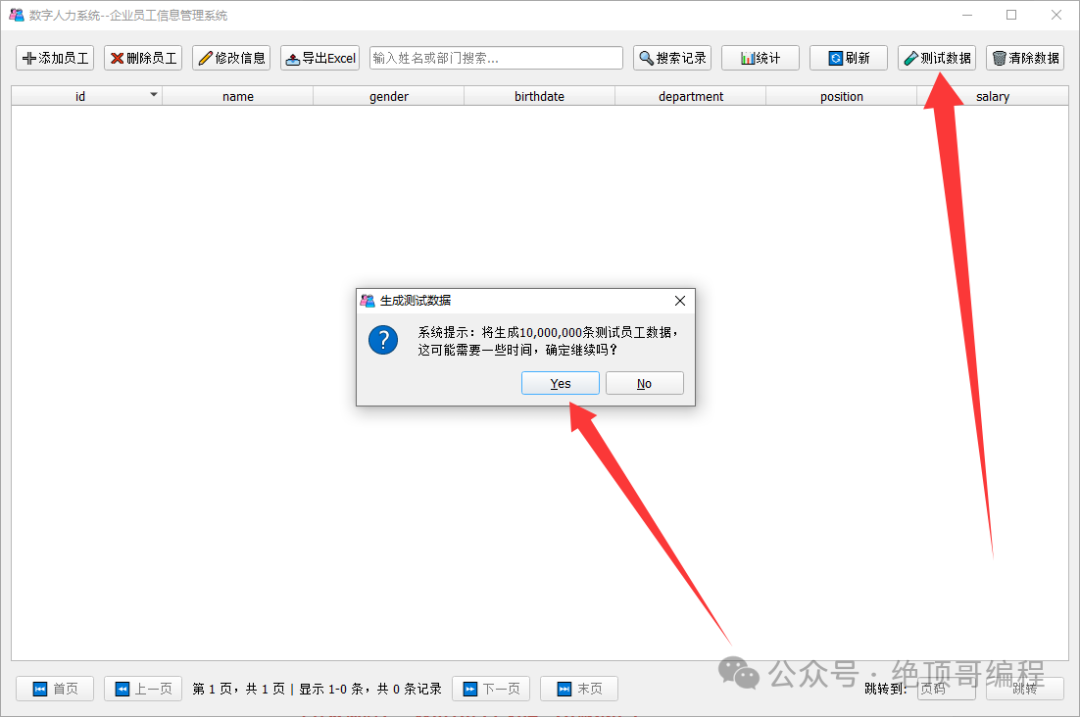Click the Search Records (搜索记录) magnifier button
Image resolution: width=1080 pixels, height=717 pixels.
(672, 58)
